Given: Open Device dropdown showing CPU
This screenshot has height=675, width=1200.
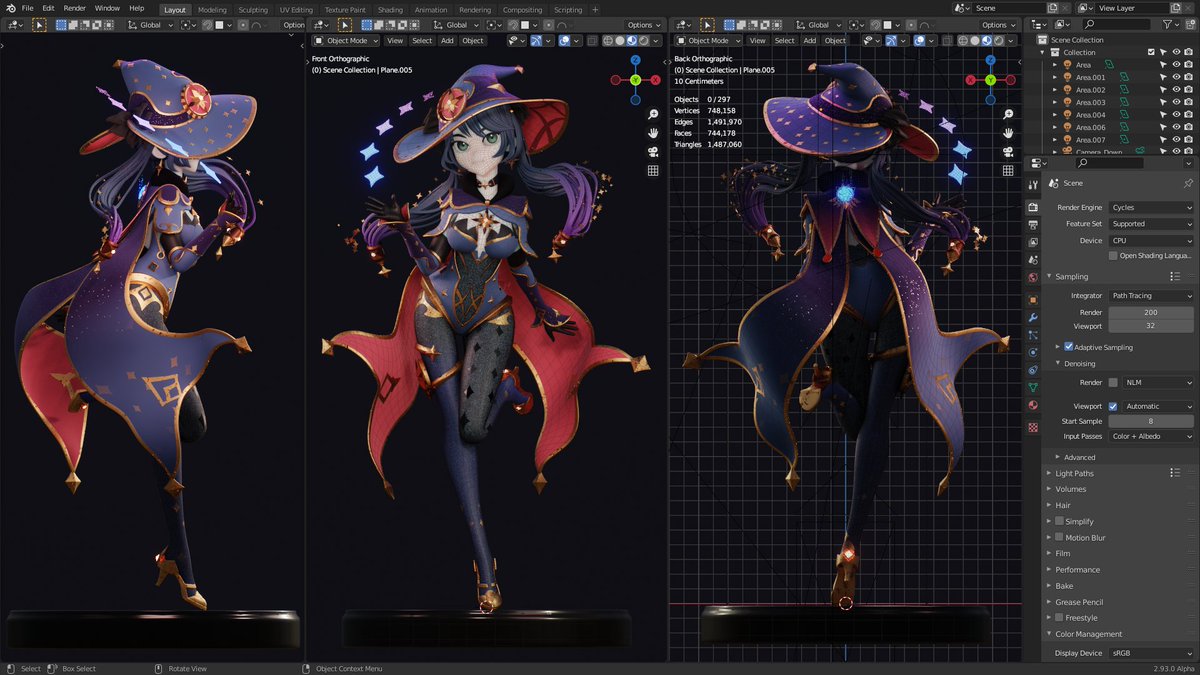Looking at the screenshot, I should coord(1151,240).
